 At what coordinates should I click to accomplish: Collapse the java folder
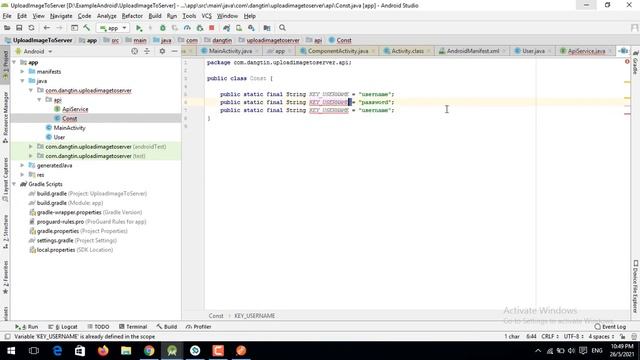point(22,81)
